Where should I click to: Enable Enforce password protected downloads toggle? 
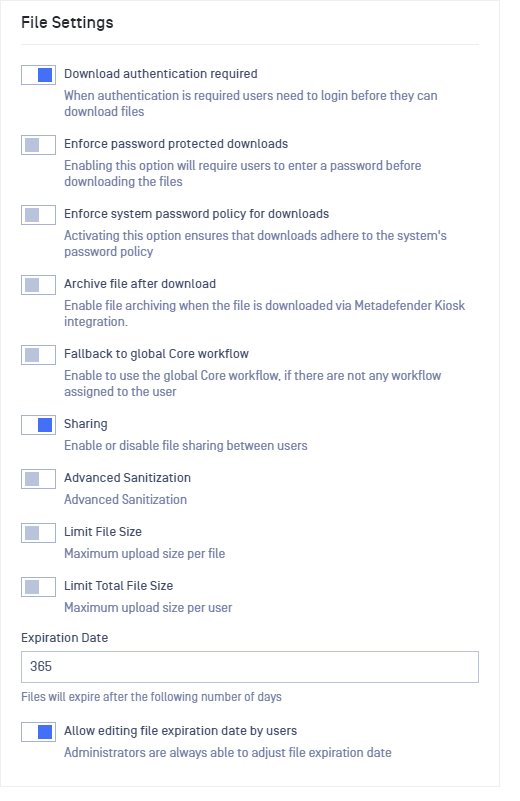[x=38, y=145]
